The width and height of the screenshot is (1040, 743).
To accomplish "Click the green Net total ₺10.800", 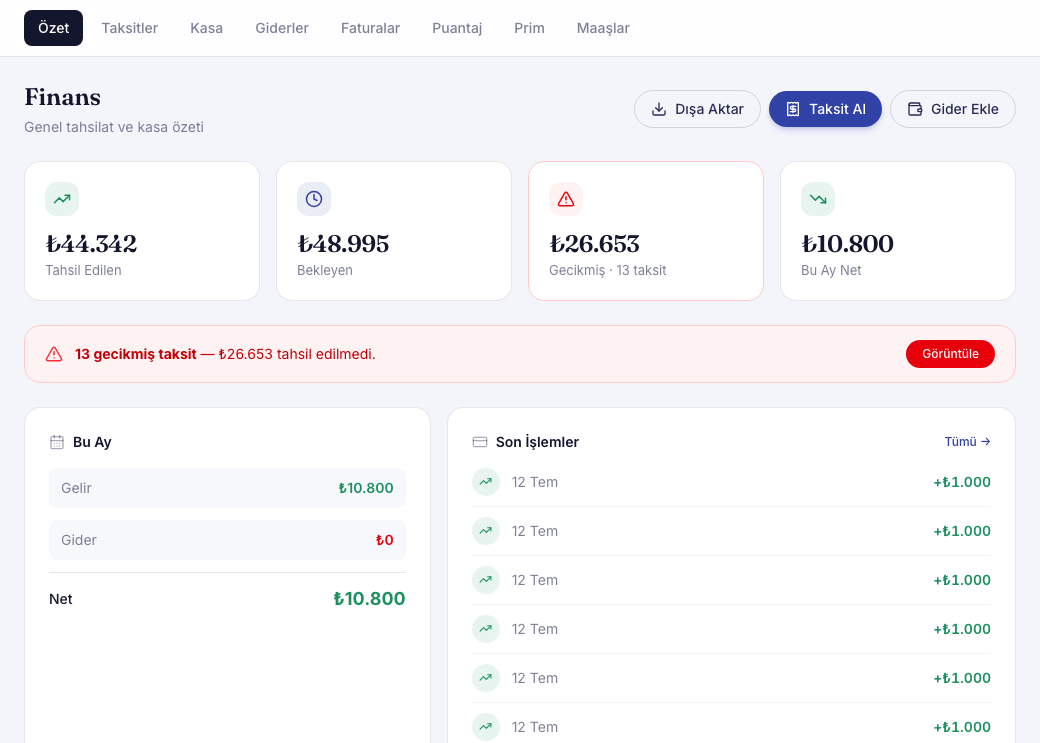I will [x=369, y=598].
